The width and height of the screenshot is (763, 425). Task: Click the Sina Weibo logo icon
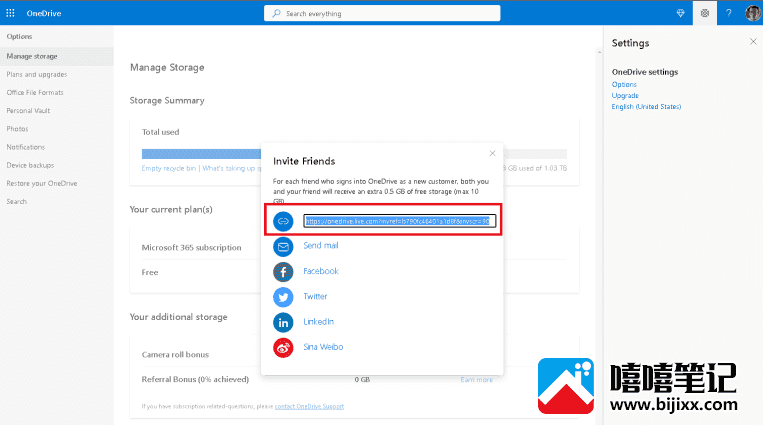(283, 348)
